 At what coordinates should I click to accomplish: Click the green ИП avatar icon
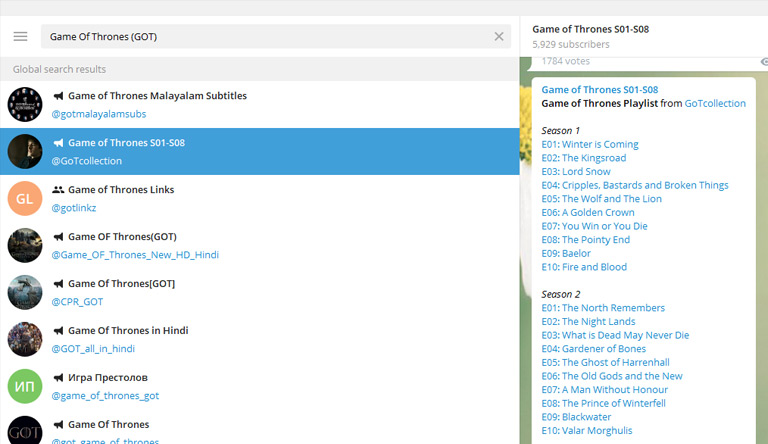click(25, 386)
